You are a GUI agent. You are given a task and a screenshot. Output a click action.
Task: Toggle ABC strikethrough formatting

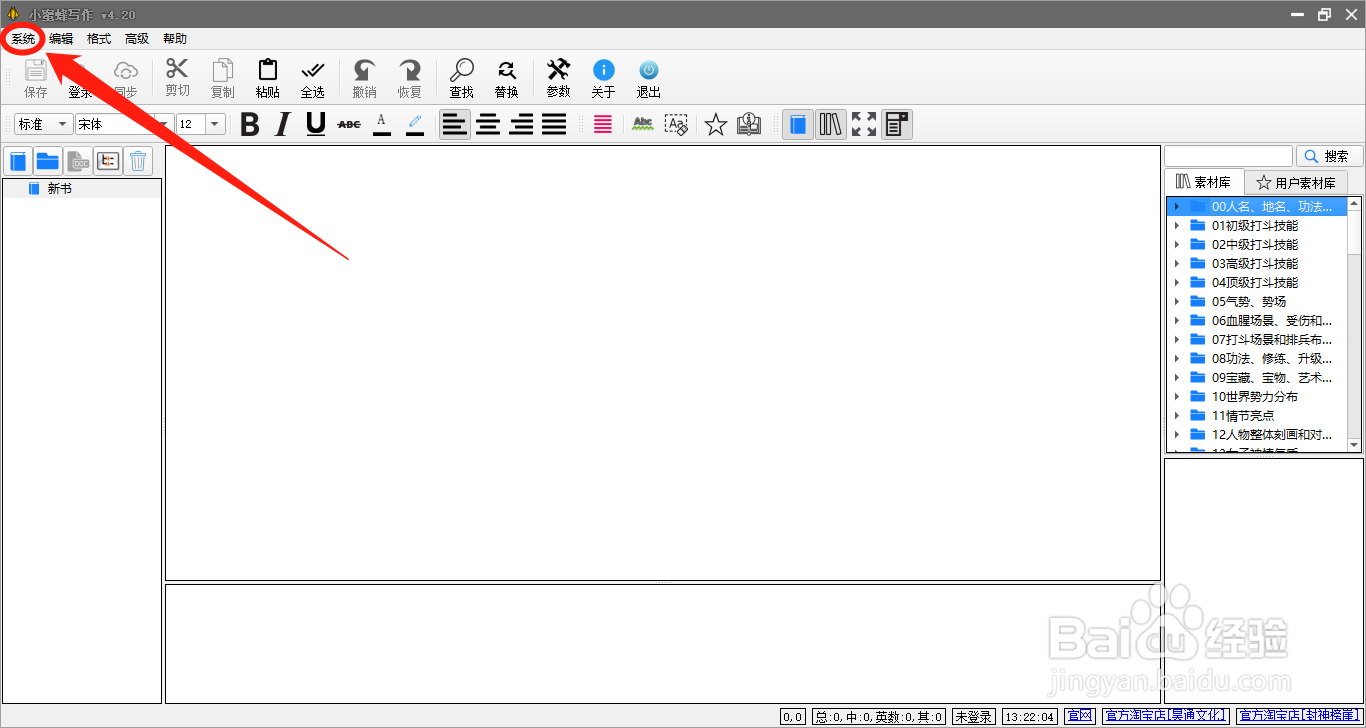(x=349, y=124)
